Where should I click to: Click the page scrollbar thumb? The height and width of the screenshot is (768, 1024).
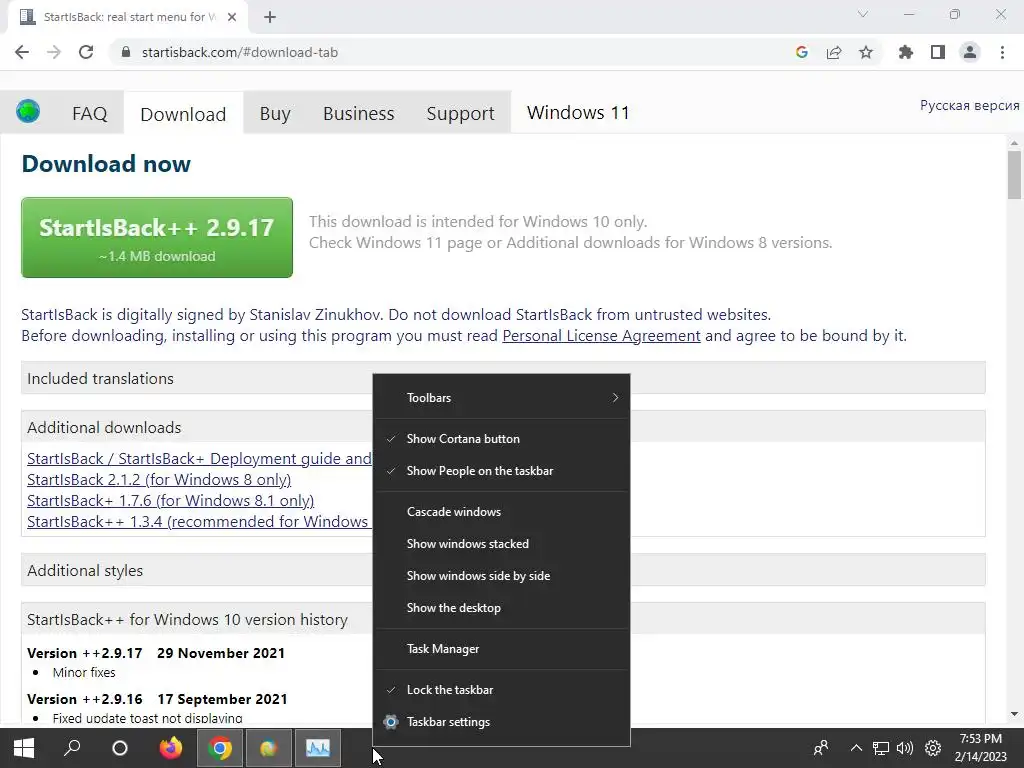click(1014, 174)
